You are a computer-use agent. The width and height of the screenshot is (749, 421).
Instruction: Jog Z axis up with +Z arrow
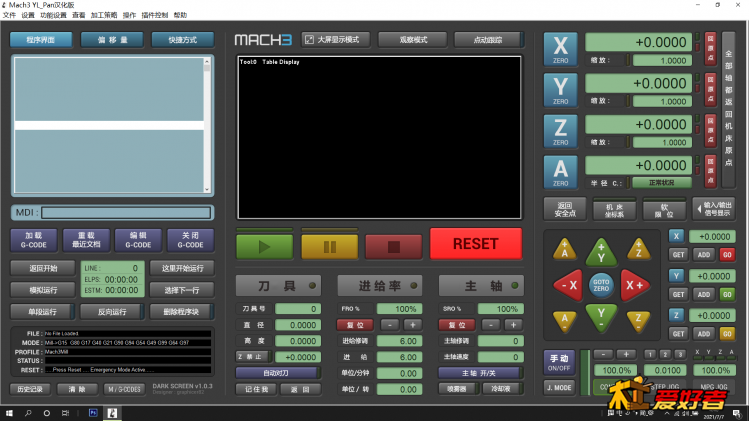pyautogui.click(x=638, y=249)
